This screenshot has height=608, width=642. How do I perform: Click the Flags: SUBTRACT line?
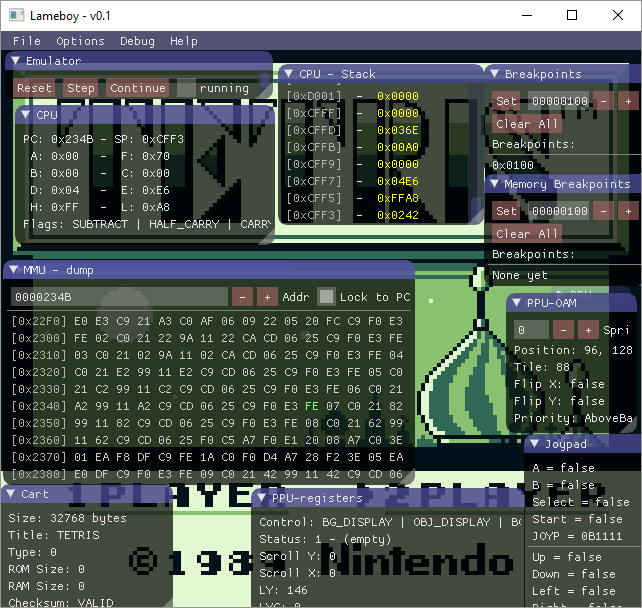[147, 224]
